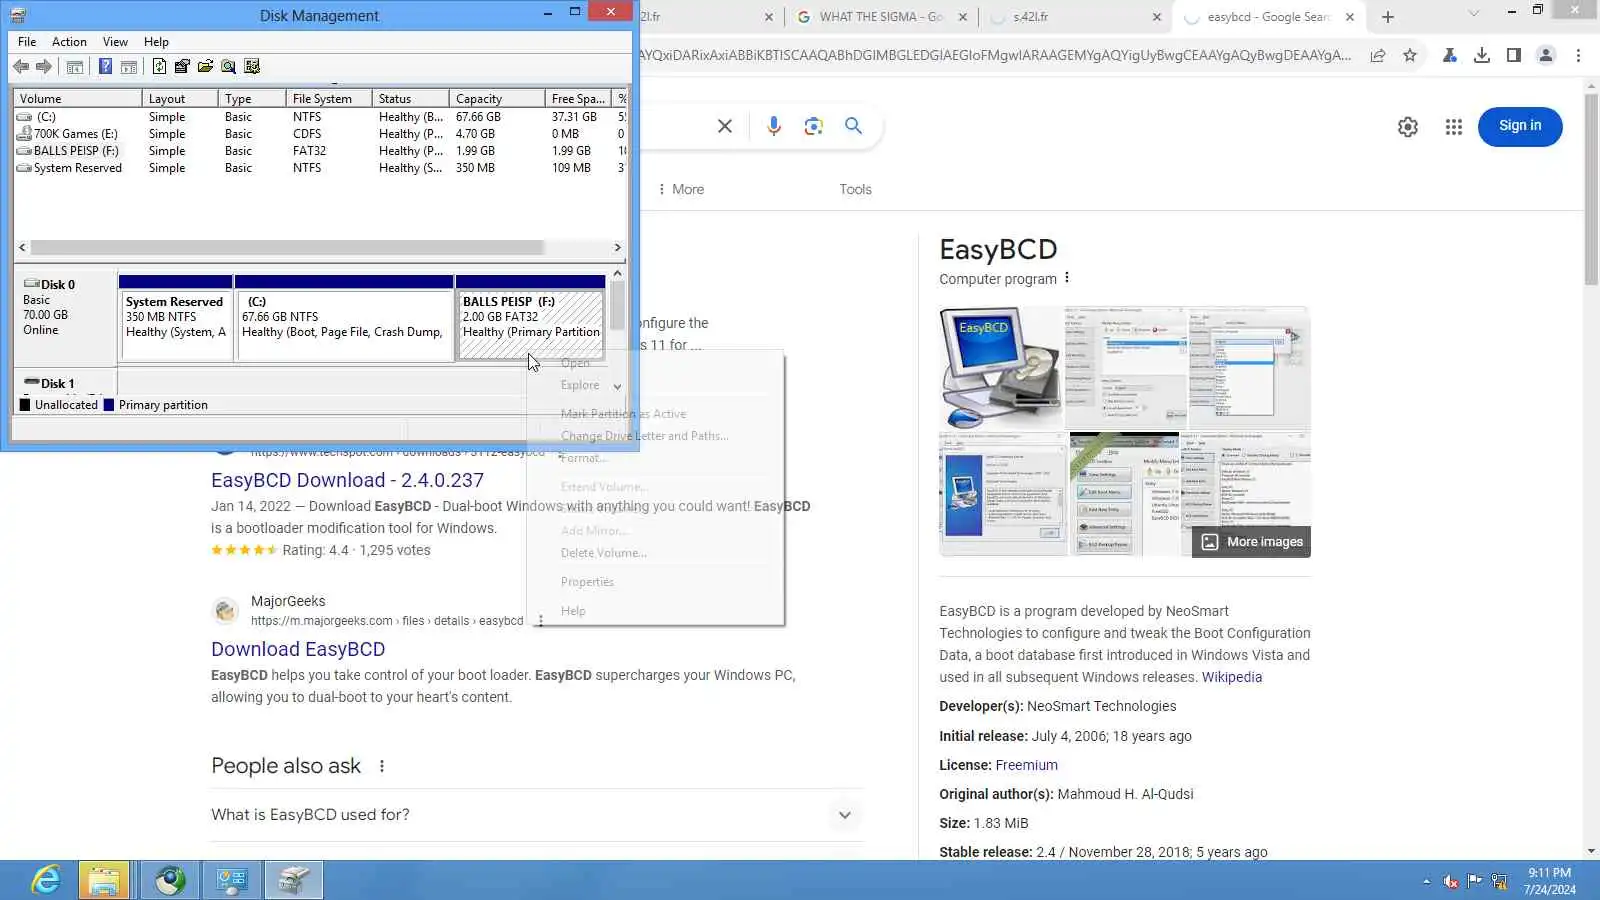Open the Action menu in Disk Management

[x=69, y=42]
